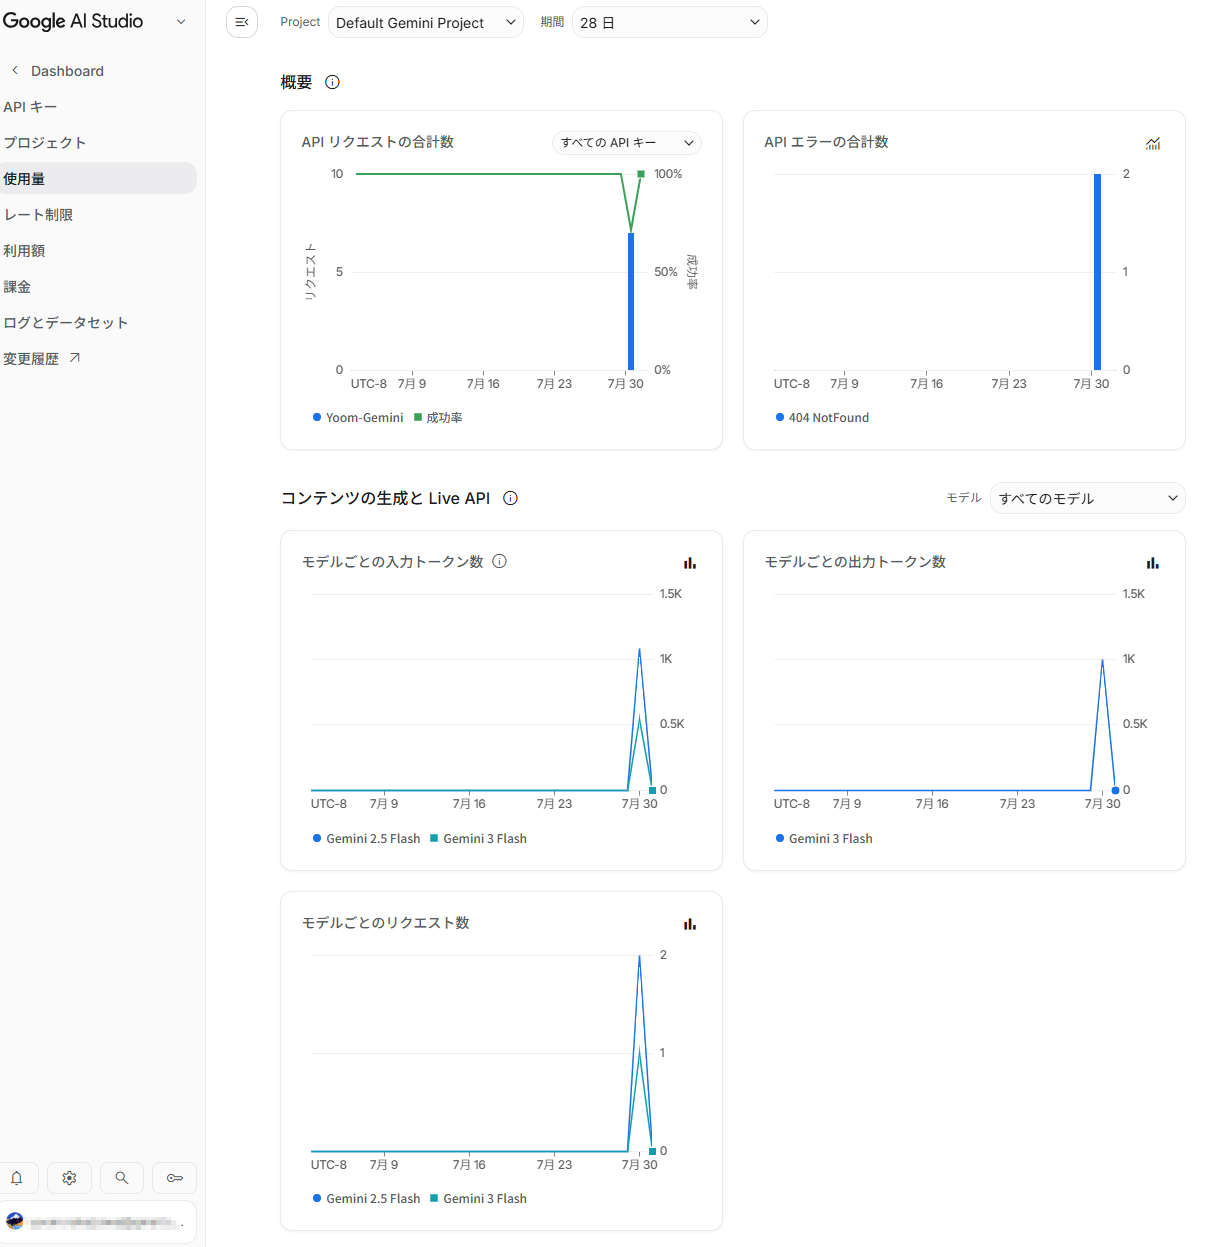1205x1247 pixels.
Task: Toggle Gemini 2.5 Flash legend in リクエスト数 chart
Action: [x=366, y=1199]
